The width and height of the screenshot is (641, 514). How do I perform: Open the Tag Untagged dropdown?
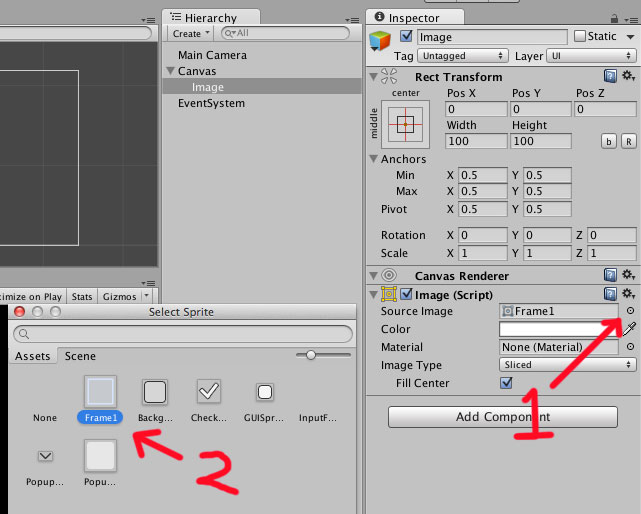tap(463, 56)
